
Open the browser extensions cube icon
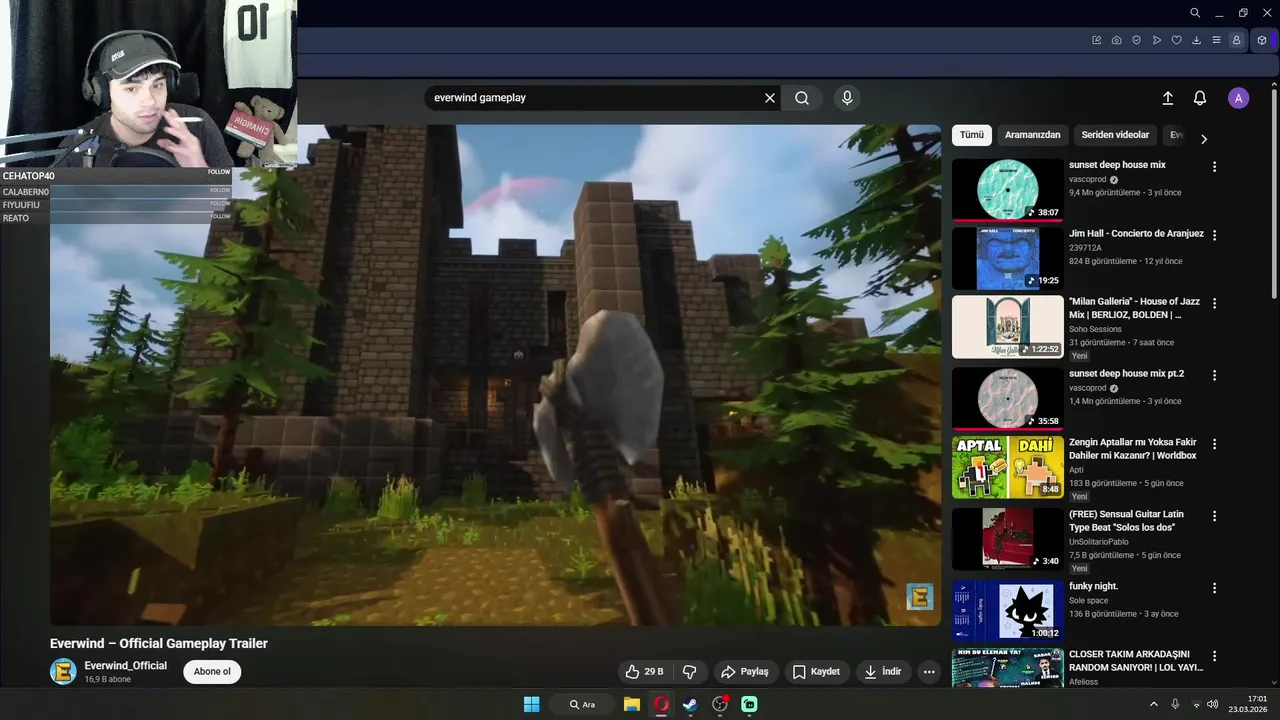coord(1262,40)
